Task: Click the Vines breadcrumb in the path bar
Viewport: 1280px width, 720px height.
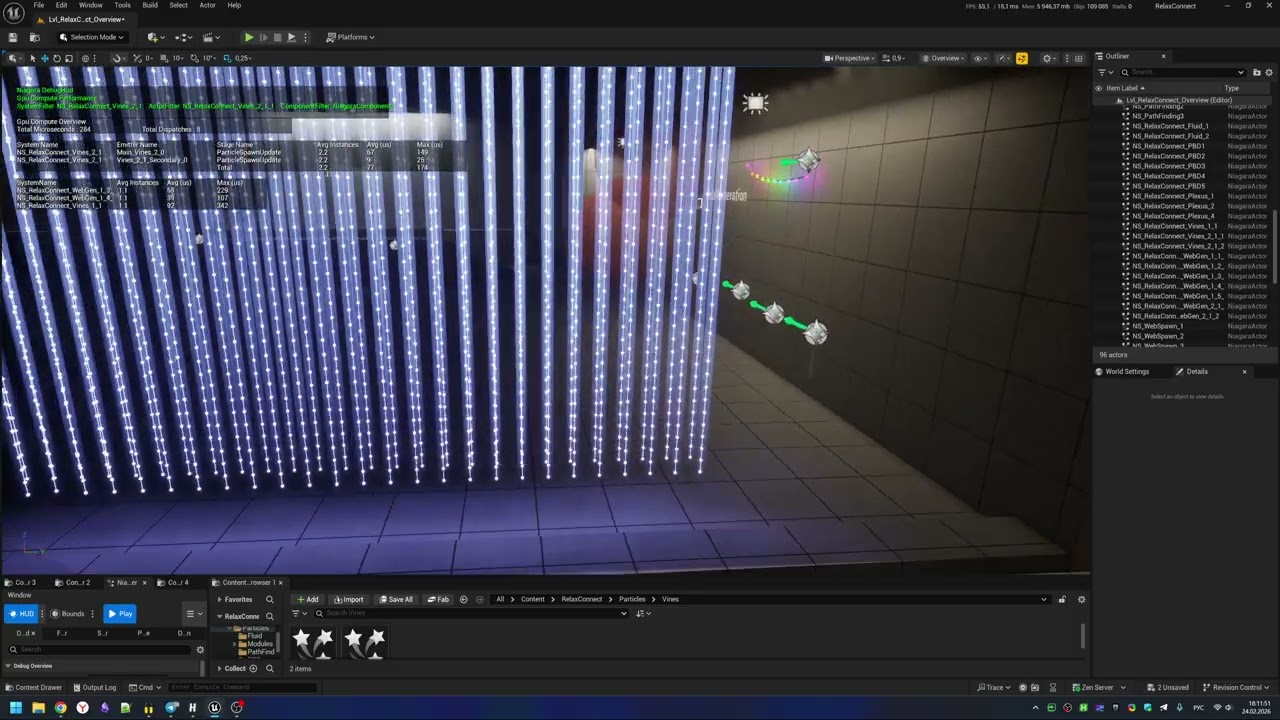Action: 670,600
